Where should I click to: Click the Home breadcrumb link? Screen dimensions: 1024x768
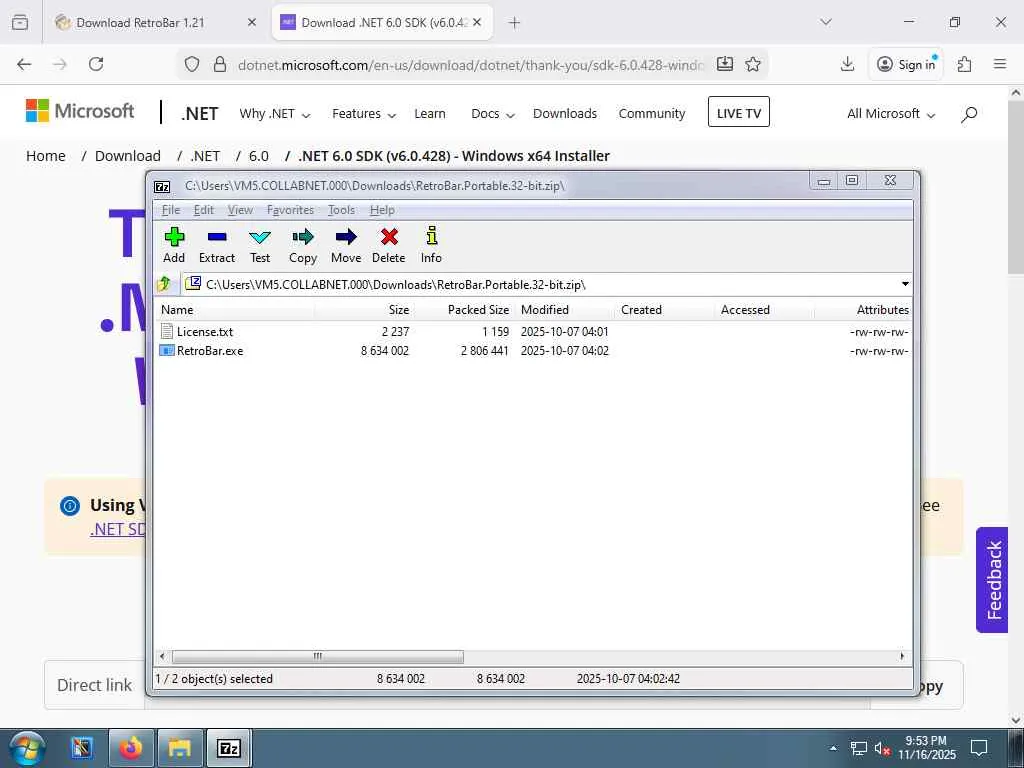pos(46,156)
